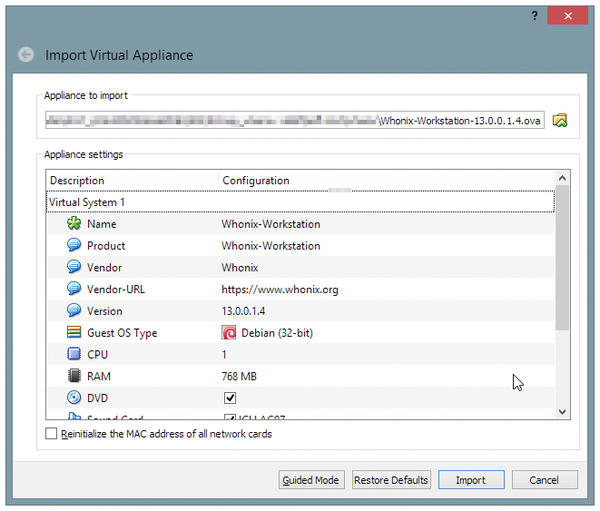
Task: Click the Version label
Action: click(104, 311)
